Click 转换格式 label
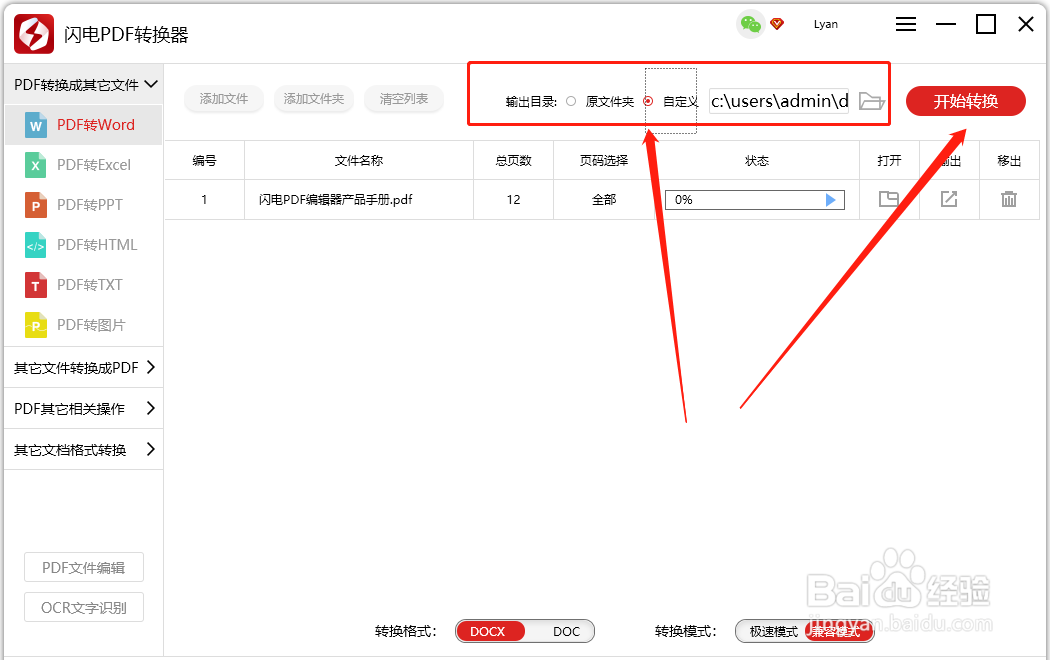 (x=406, y=631)
